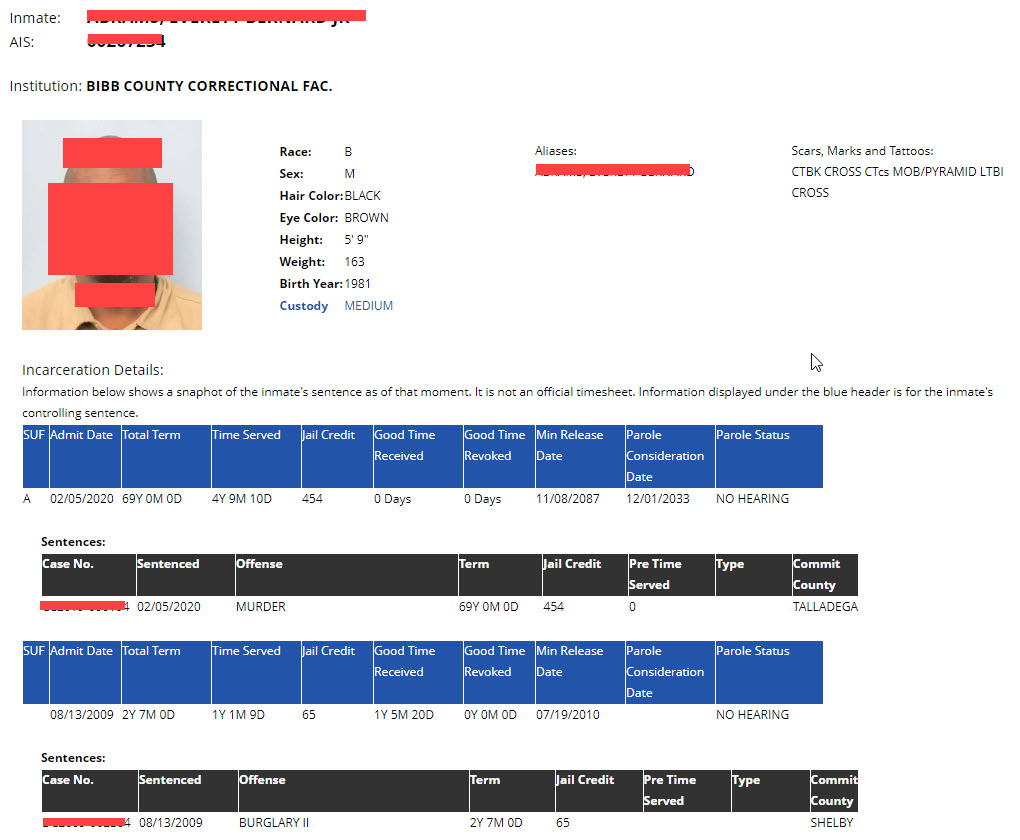
Task: Click the 1Y 1M 9D time served value
Action: point(239,715)
